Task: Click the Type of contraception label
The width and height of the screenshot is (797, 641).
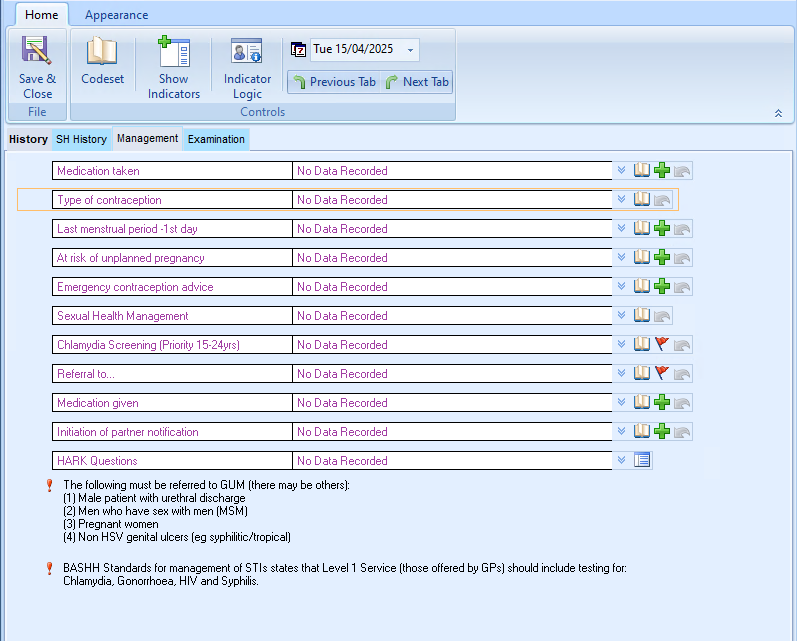Action: pyautogui.click(x=109, y=200)
